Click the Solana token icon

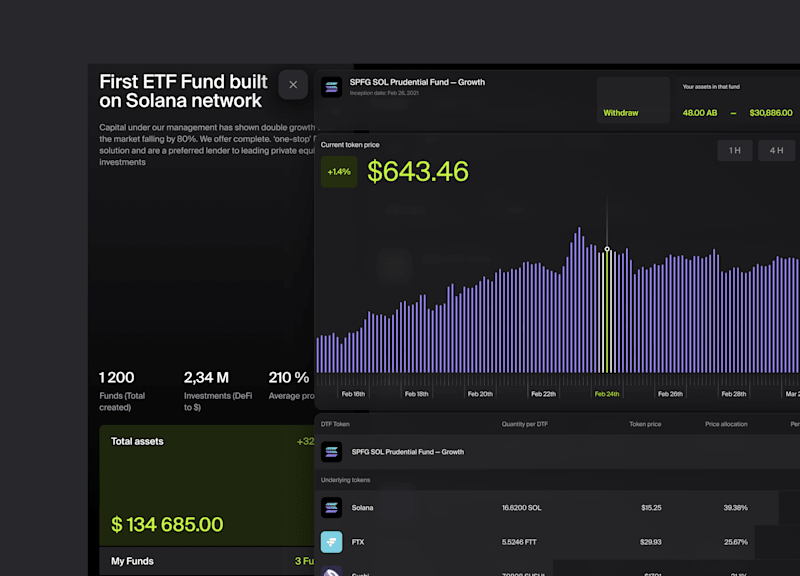[332, 508]
